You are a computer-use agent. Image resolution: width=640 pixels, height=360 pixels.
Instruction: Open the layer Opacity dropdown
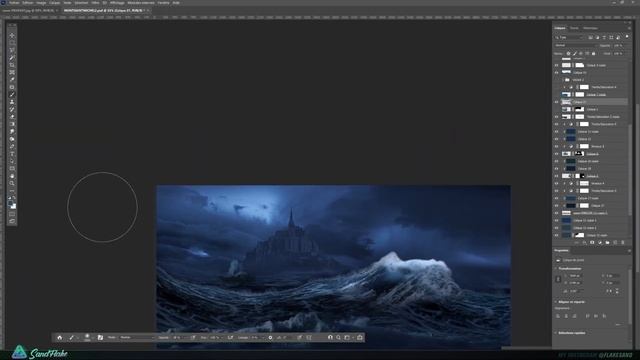point(618,45)
